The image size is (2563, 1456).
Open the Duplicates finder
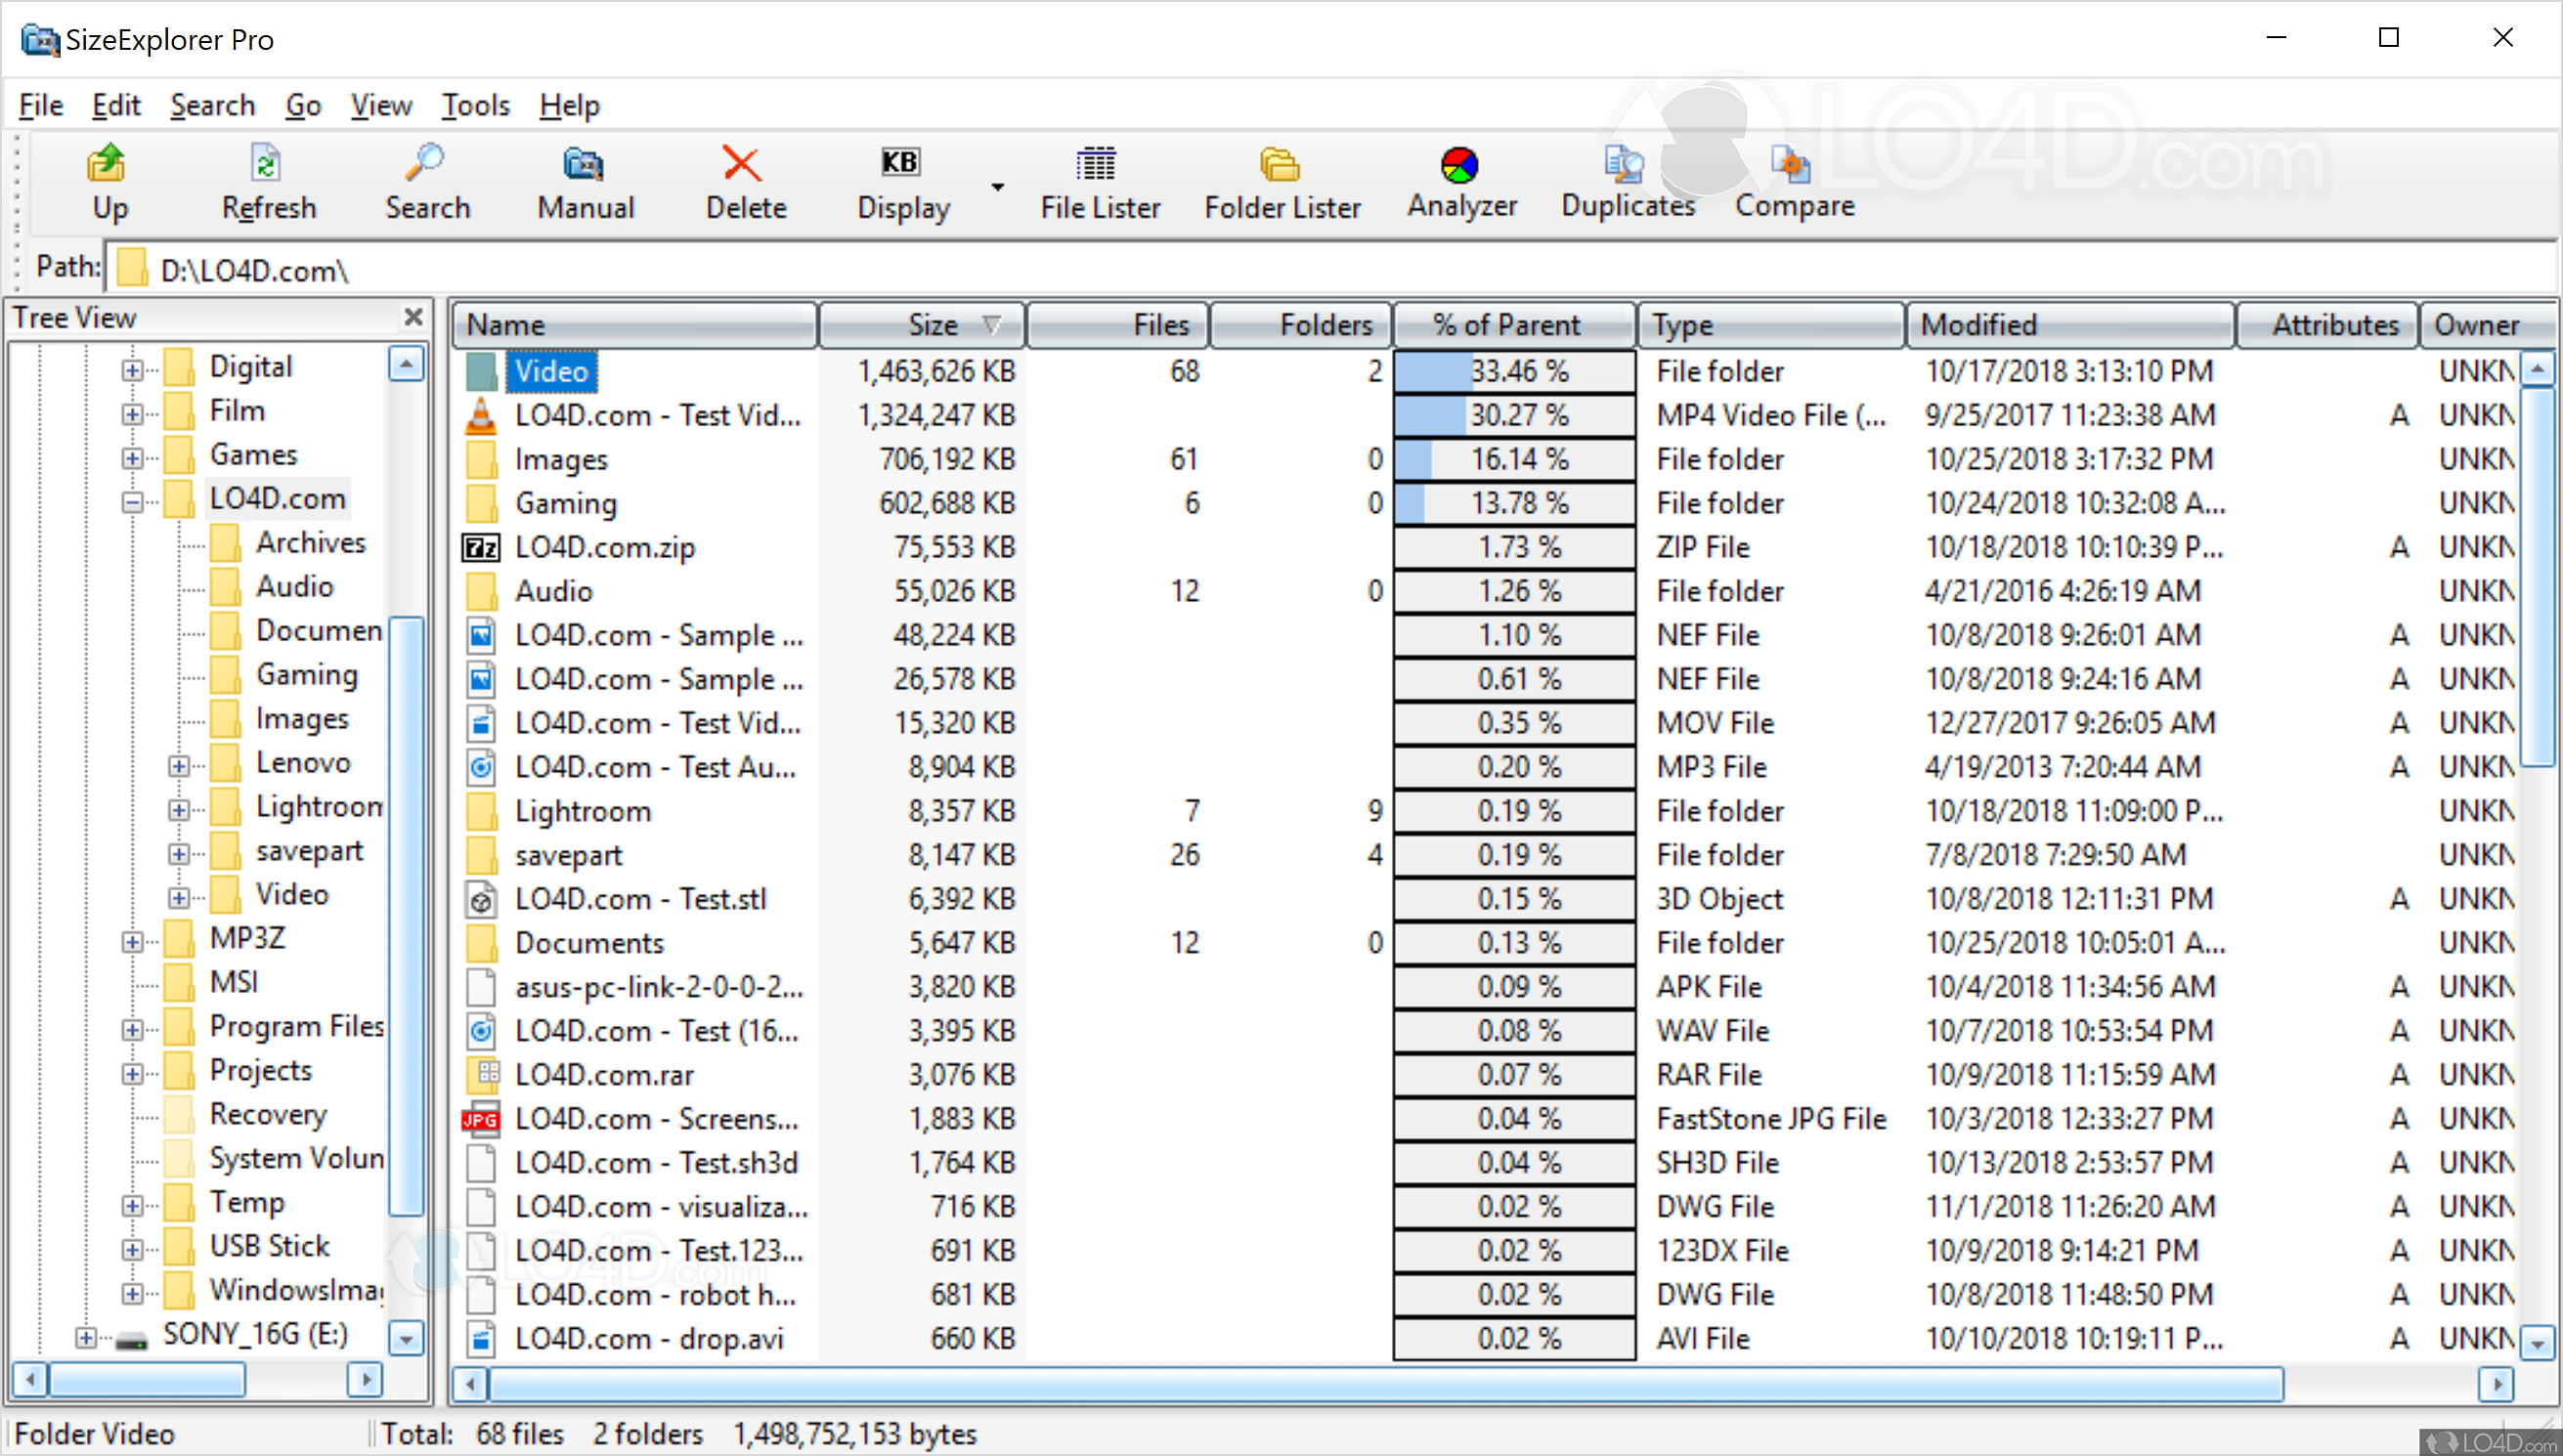pos(1626,182)
